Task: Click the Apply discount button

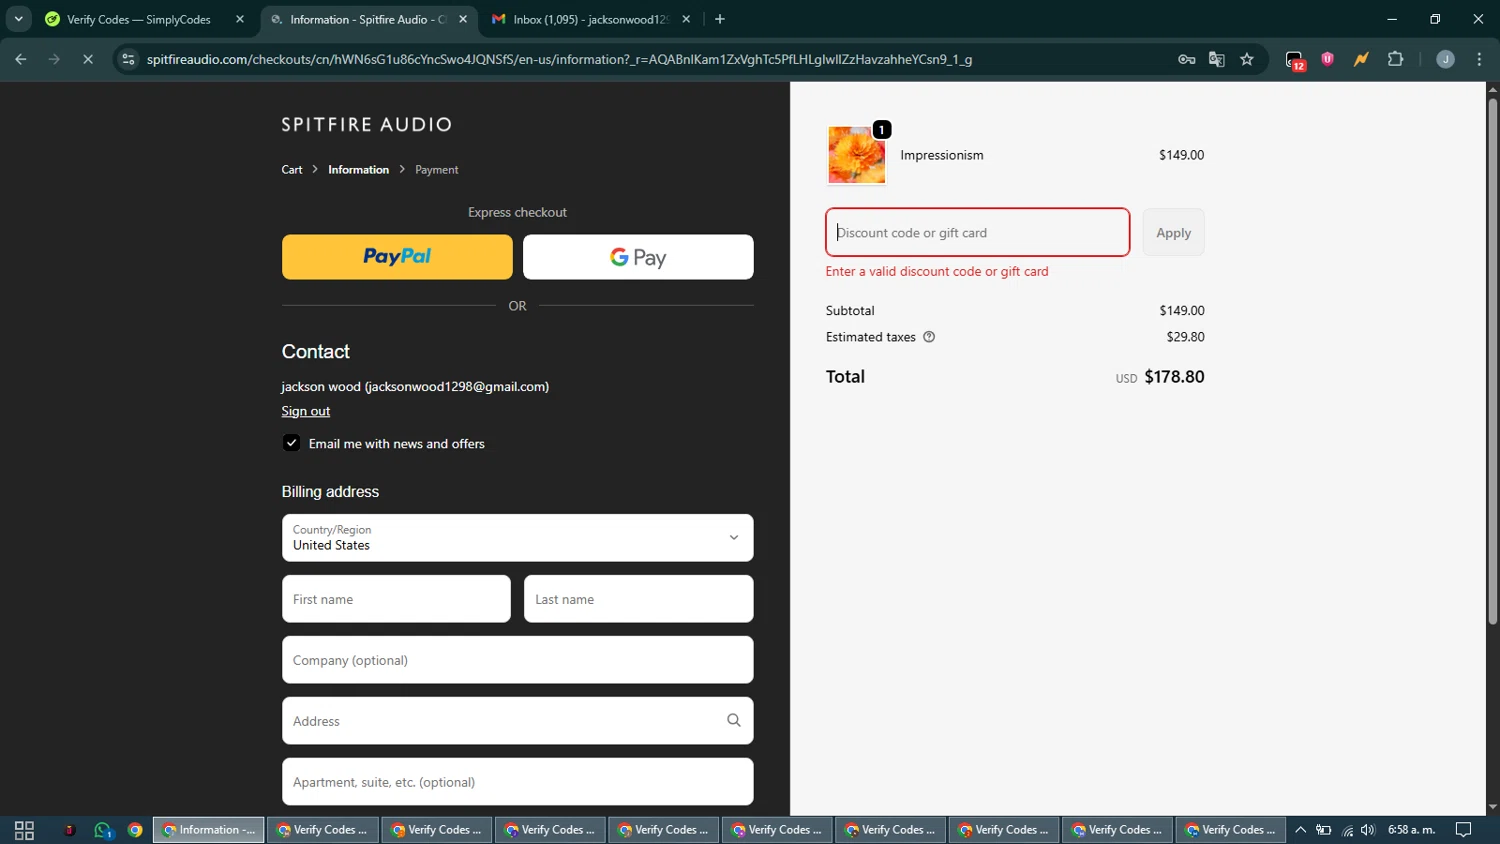Action: [x=1173, y=232]
